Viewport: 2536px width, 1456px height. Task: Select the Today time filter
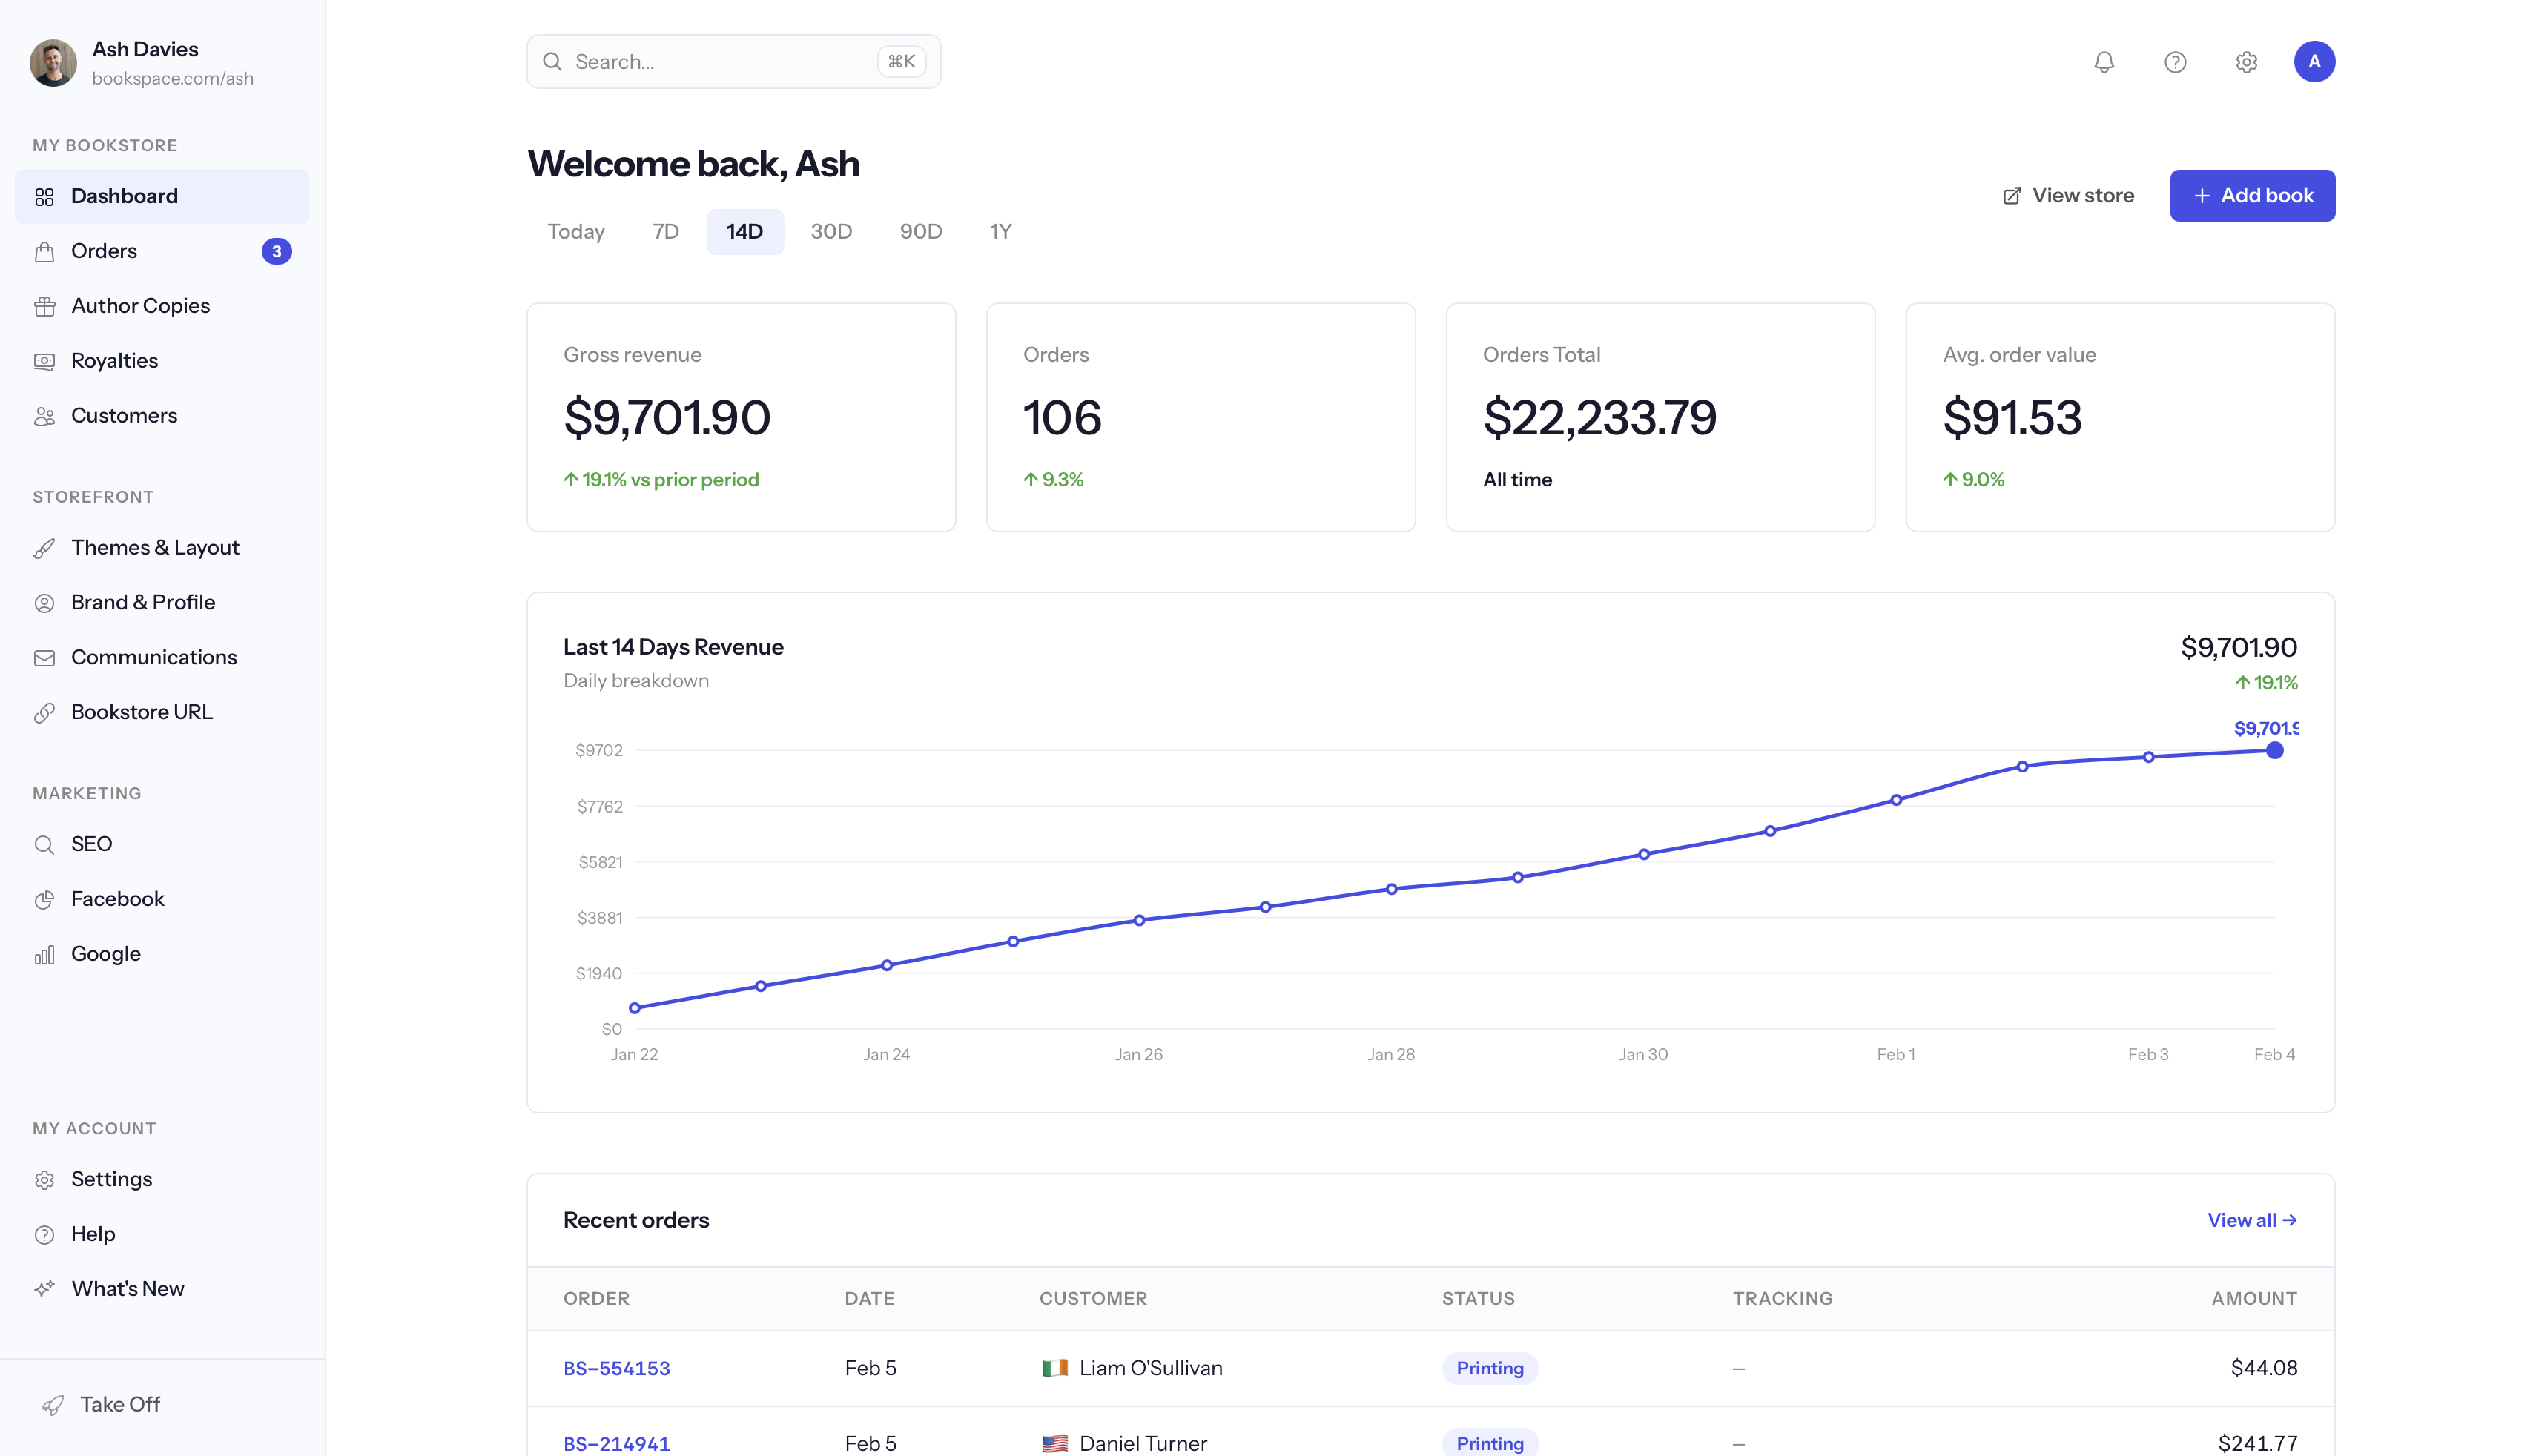click(x=576, y=231)
